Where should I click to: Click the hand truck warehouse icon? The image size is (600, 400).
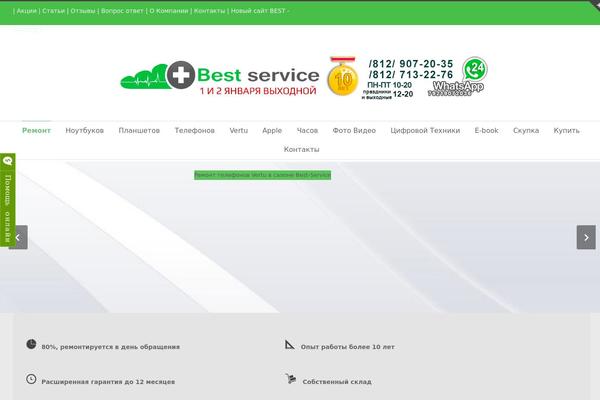tap(291, 379)
